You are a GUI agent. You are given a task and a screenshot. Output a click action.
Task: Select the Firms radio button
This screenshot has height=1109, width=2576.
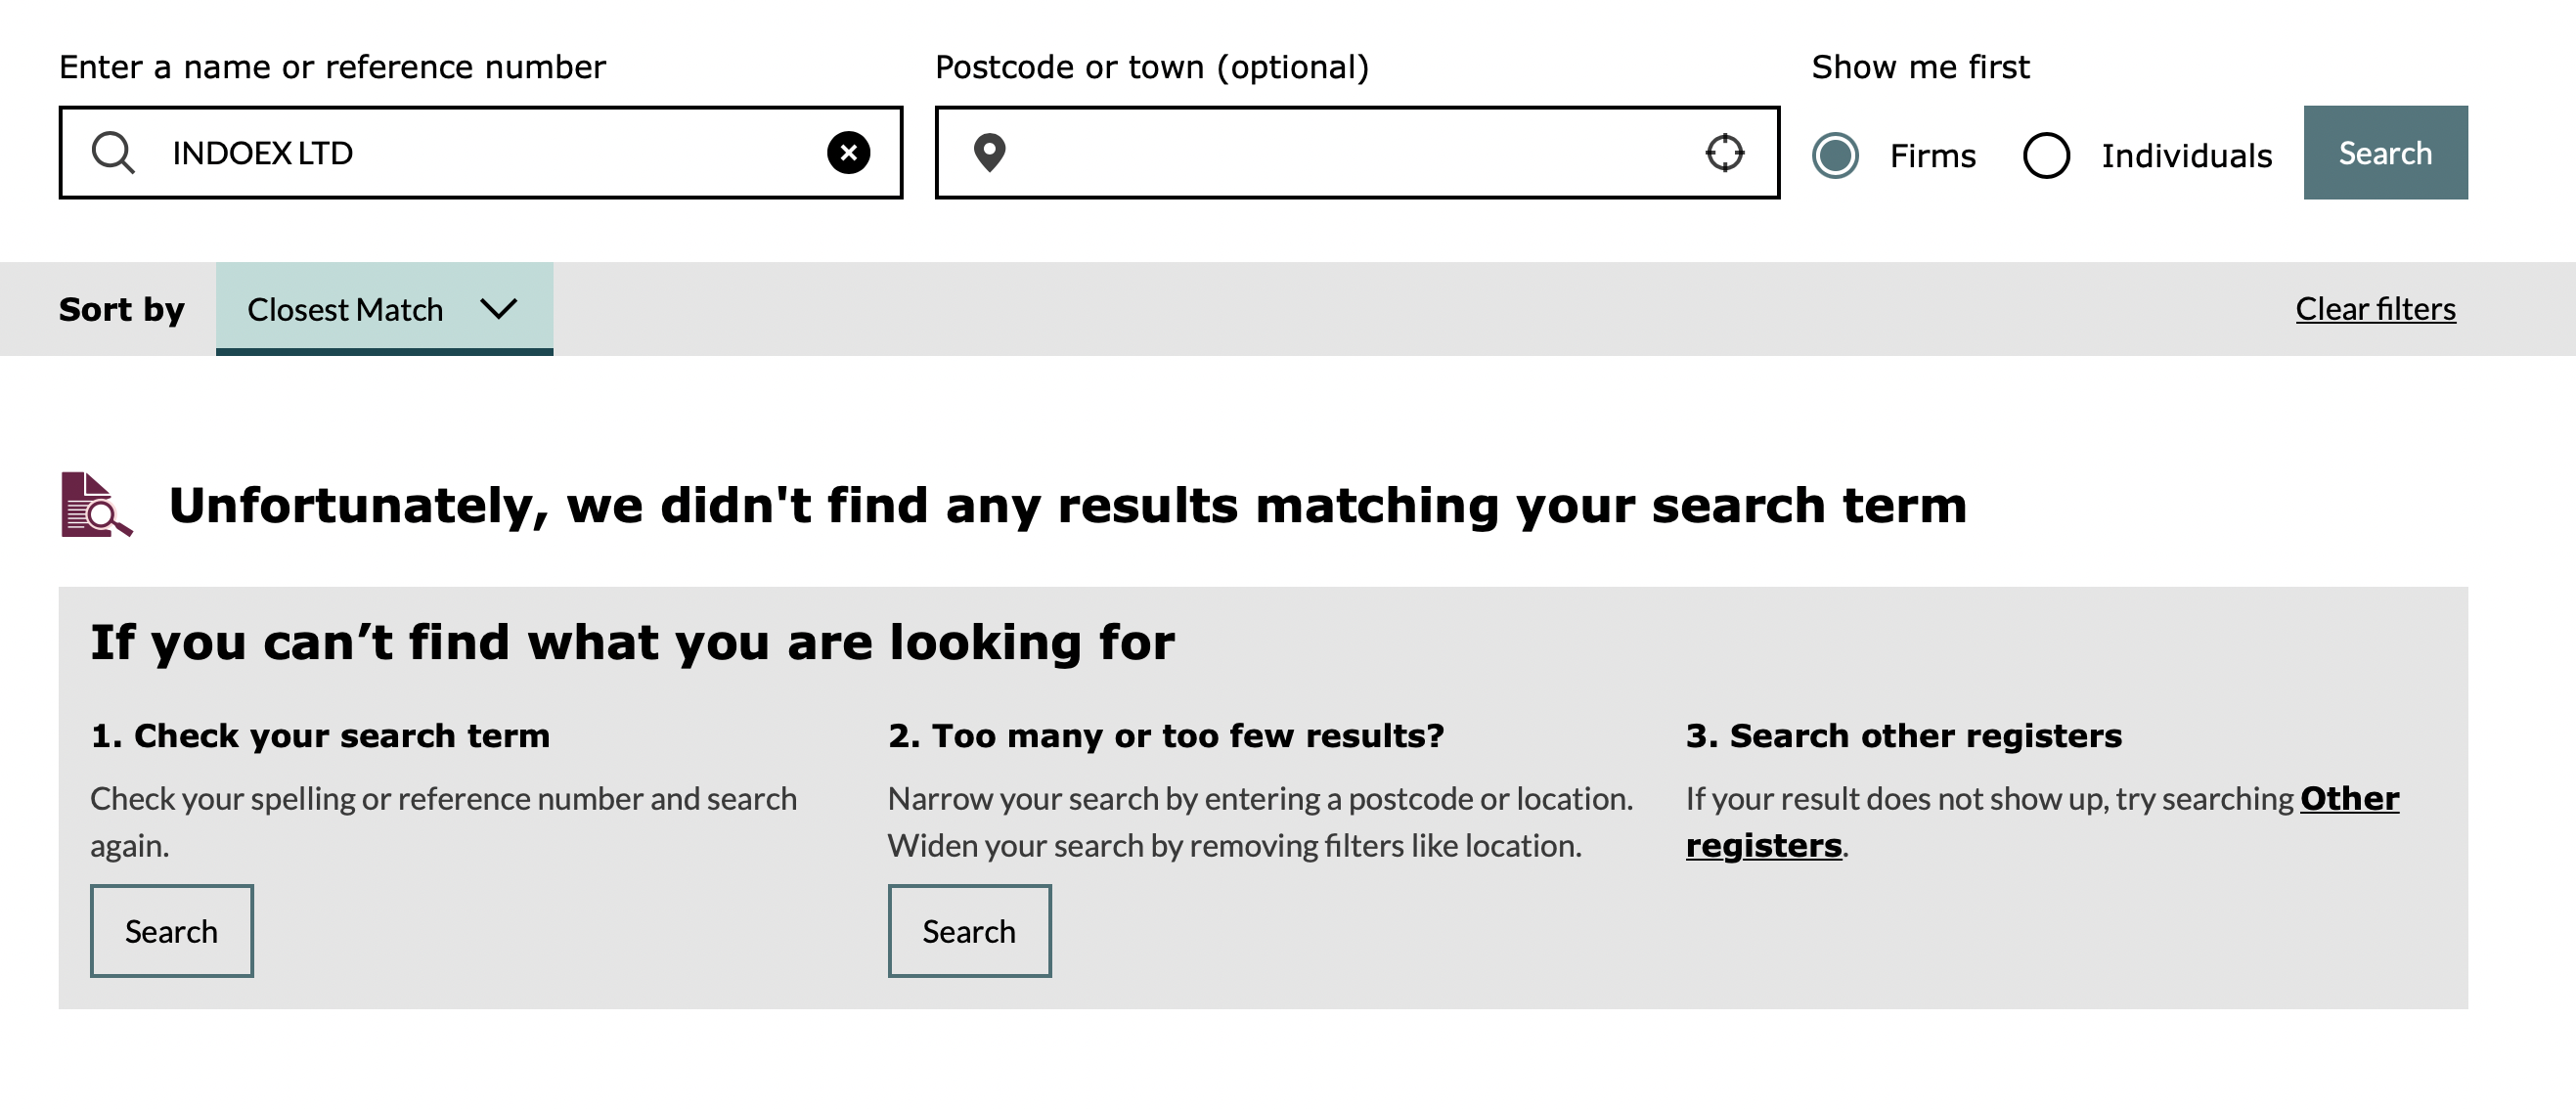(x=1835, y=155)
